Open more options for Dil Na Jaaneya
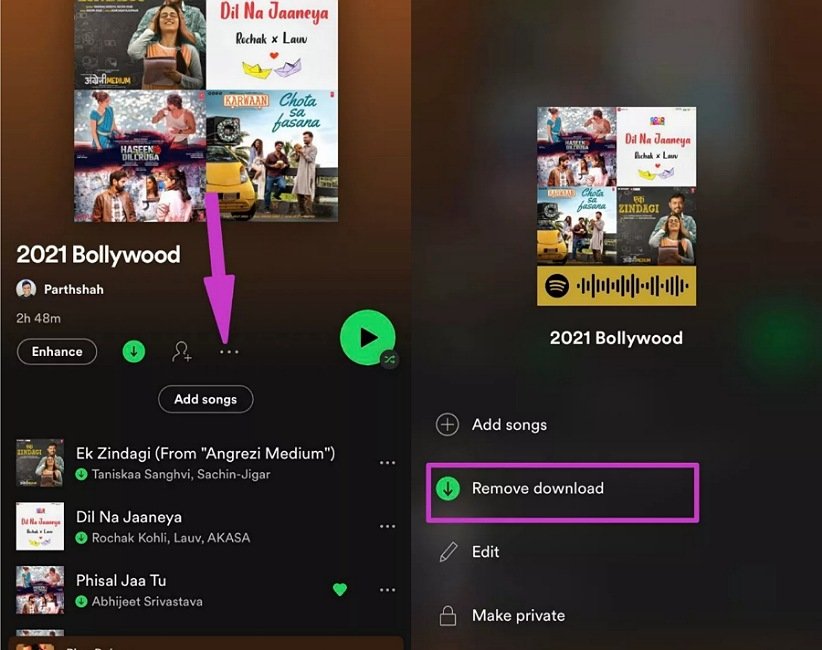822x650 pixels. click(x=387, y=527)
